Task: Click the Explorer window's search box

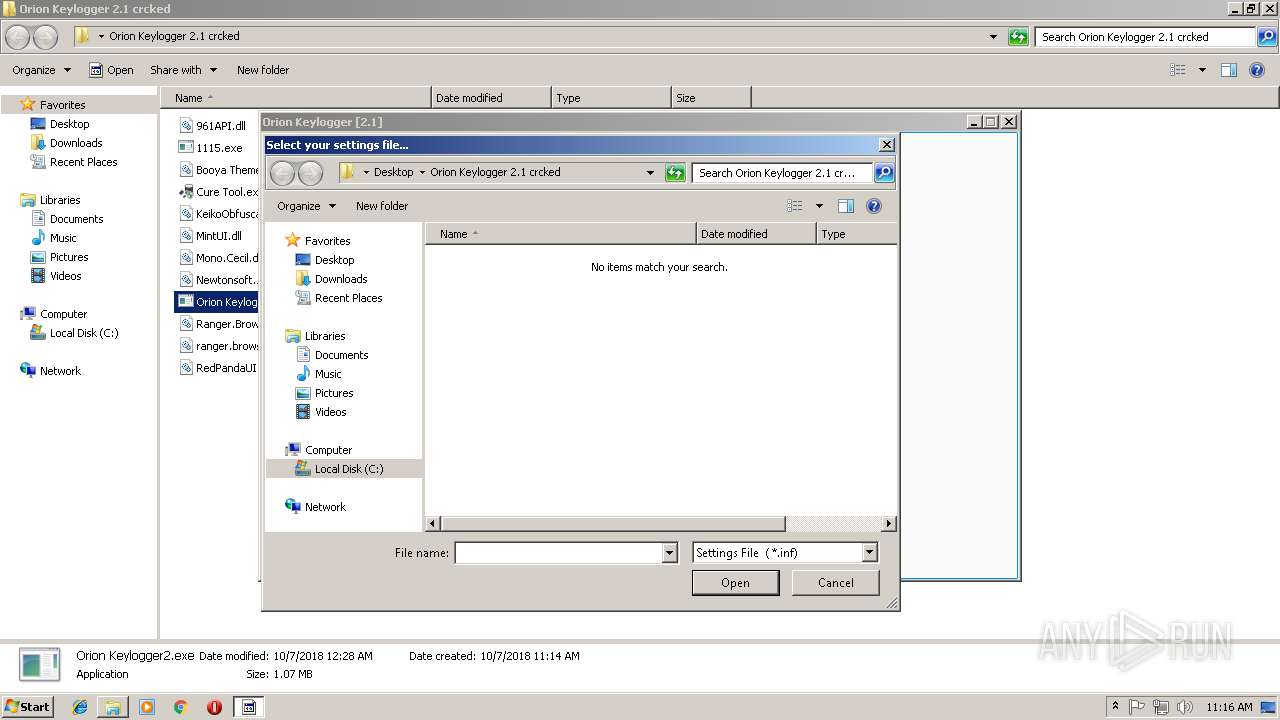Action: tap(1146, 37)
